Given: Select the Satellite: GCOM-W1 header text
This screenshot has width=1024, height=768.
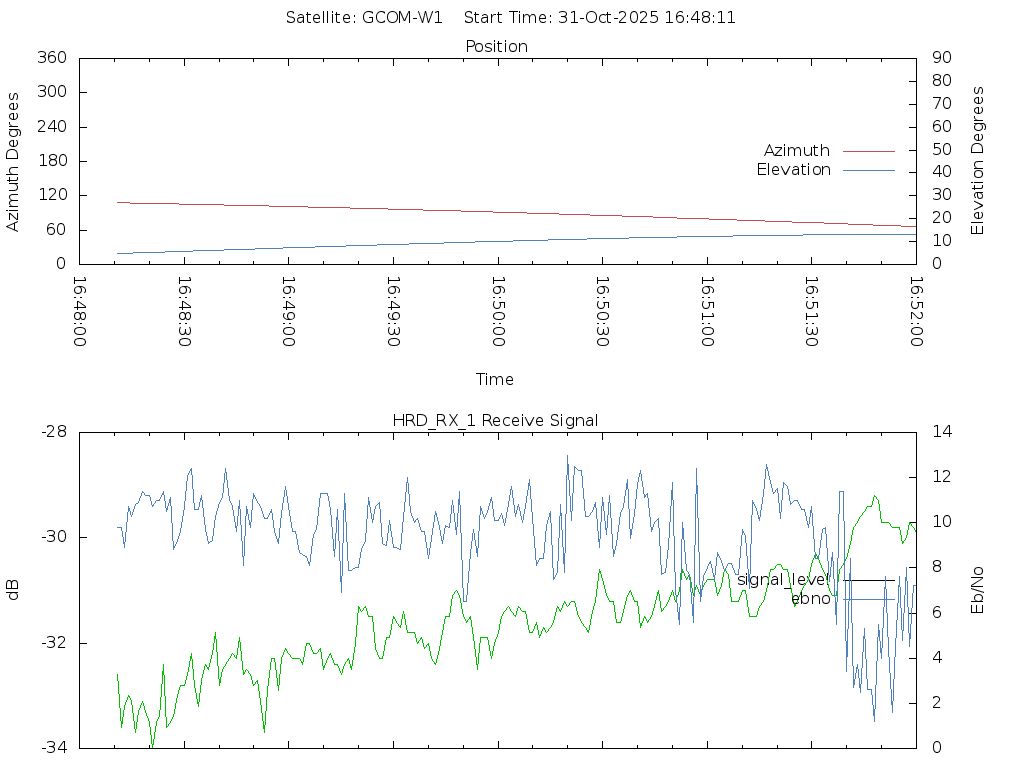Looking at the screenshot, I should click(364, 17).
